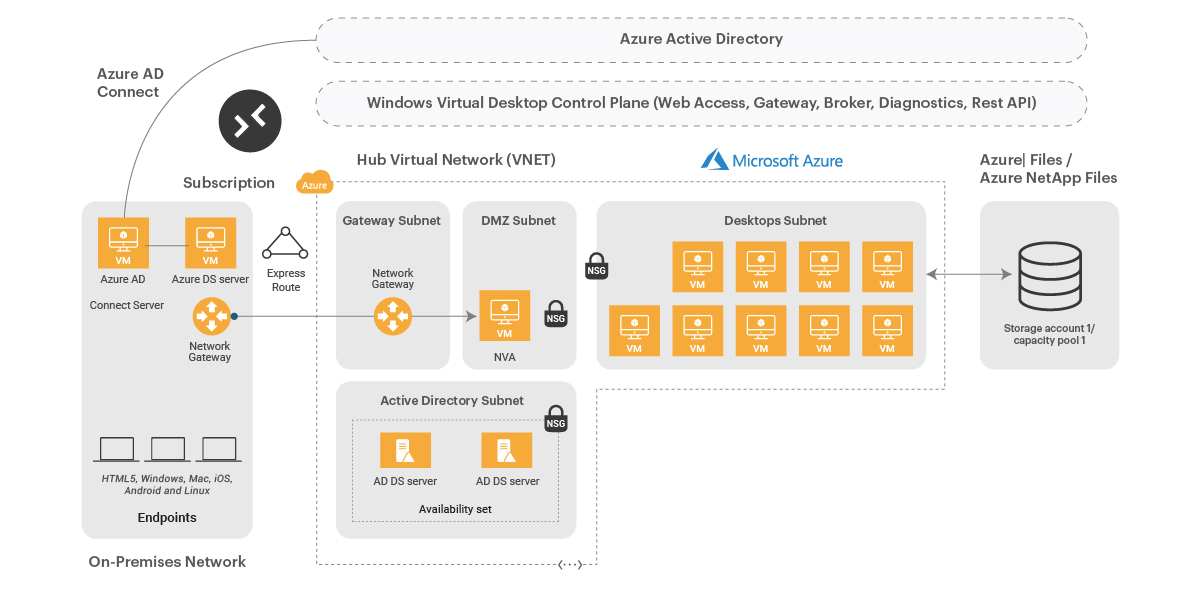Screen dimensions: 1201x601
Task: Click the top-right VM in Desktops Subnet
Action: click(x=887, y=267)
